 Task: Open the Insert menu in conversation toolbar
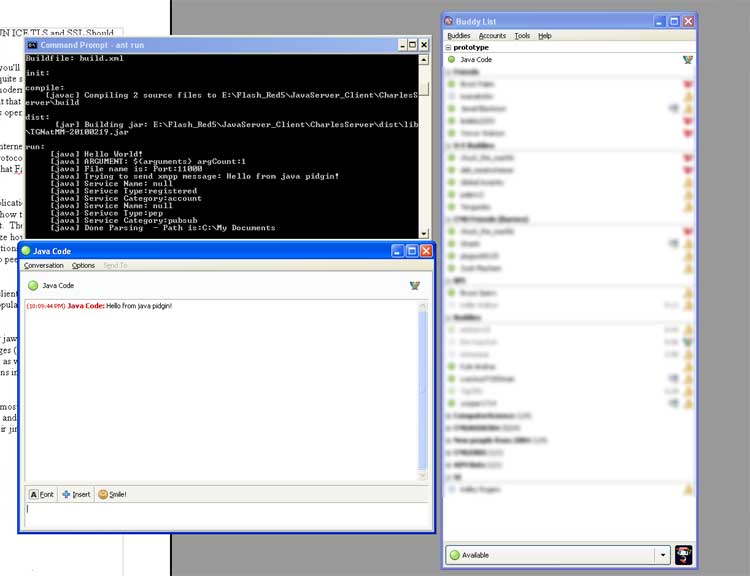(x=76, y=494)
